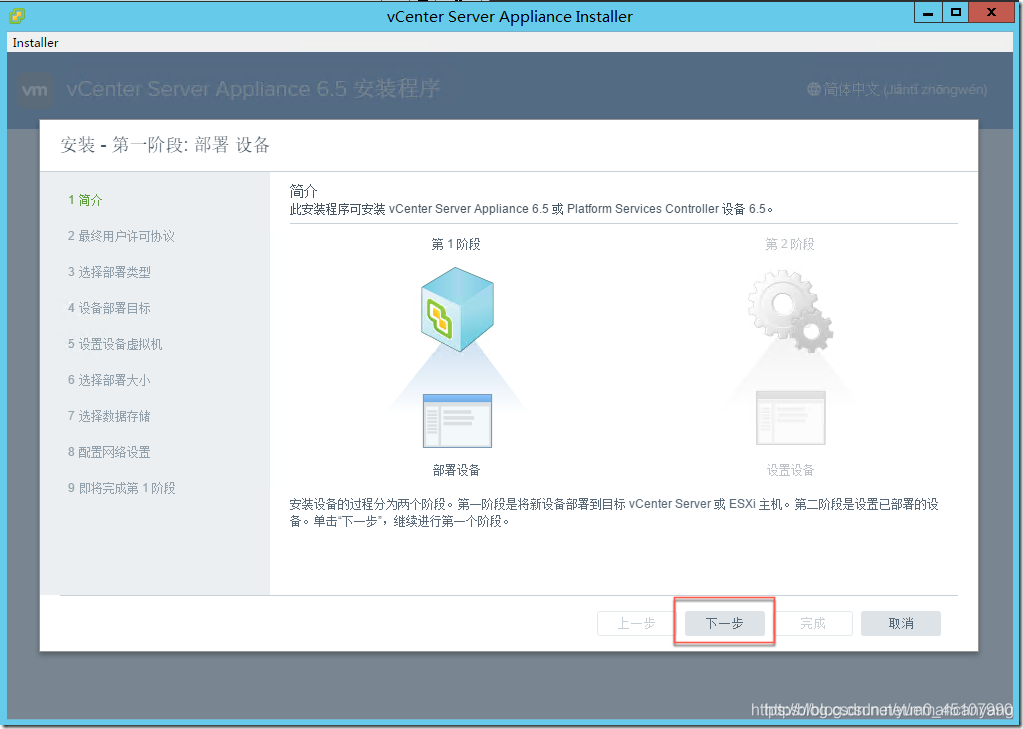This screenshot has height=729, width=1023.
Task: Select step 3 选择部署类型
Action: pyautogui.click(x=110, y=272)
